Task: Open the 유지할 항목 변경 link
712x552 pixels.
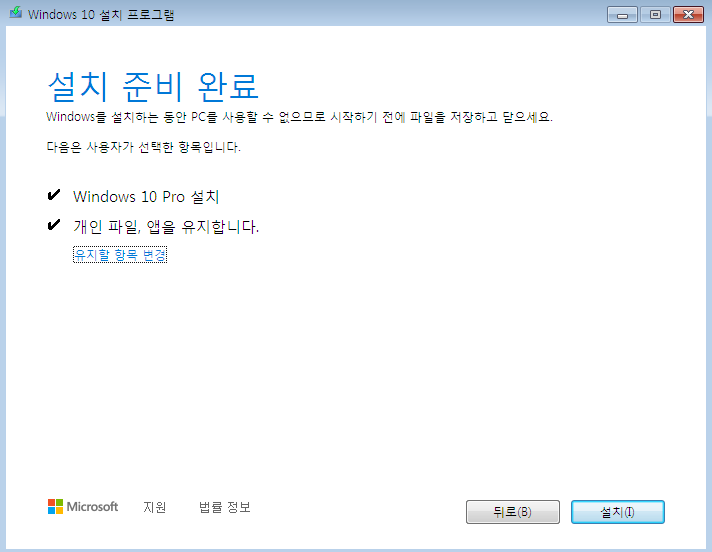Action: [120, 254]
